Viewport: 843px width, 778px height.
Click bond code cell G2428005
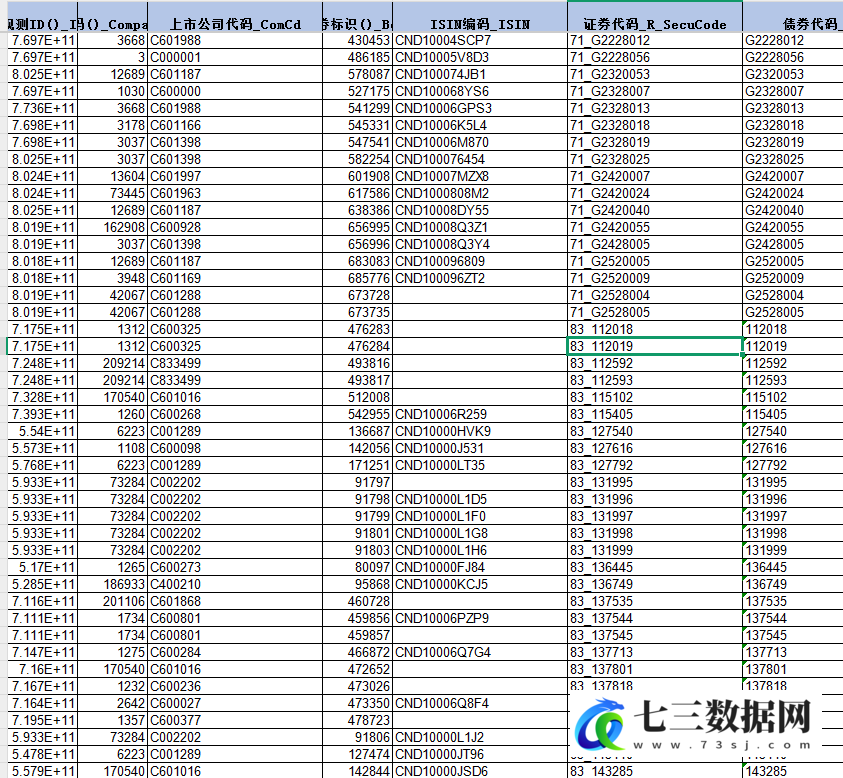793,245
